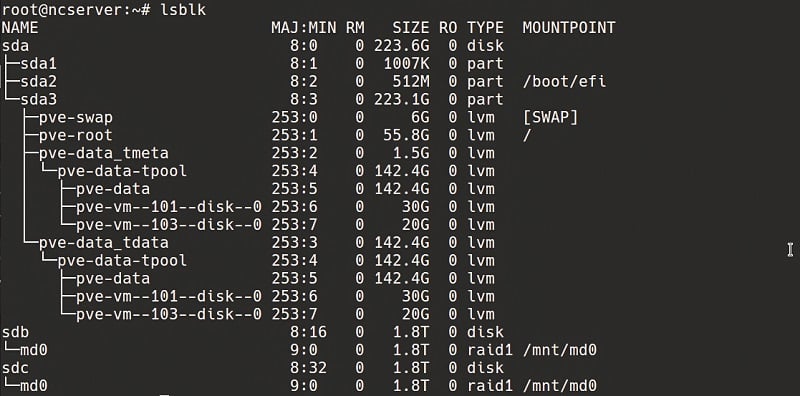Select the TYPE column header

[x=485, y=28]
